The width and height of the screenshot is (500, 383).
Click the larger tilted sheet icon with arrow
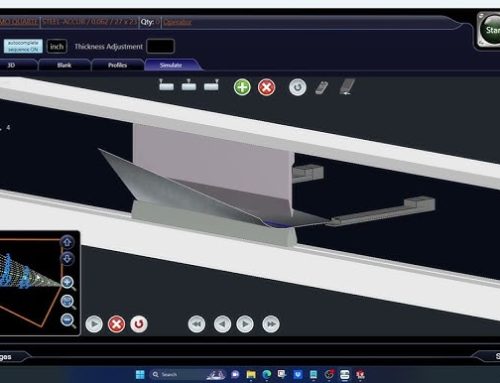[347, 87]
